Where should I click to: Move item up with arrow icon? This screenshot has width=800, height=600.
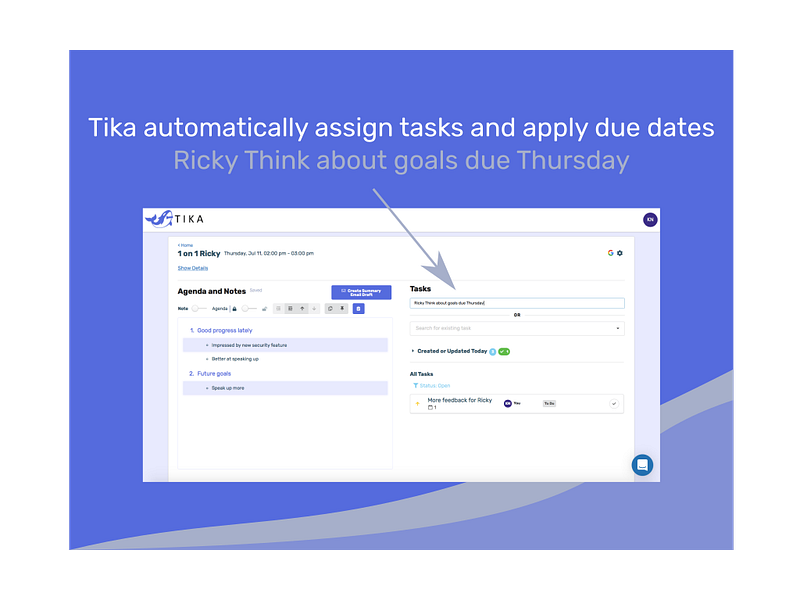302,309
